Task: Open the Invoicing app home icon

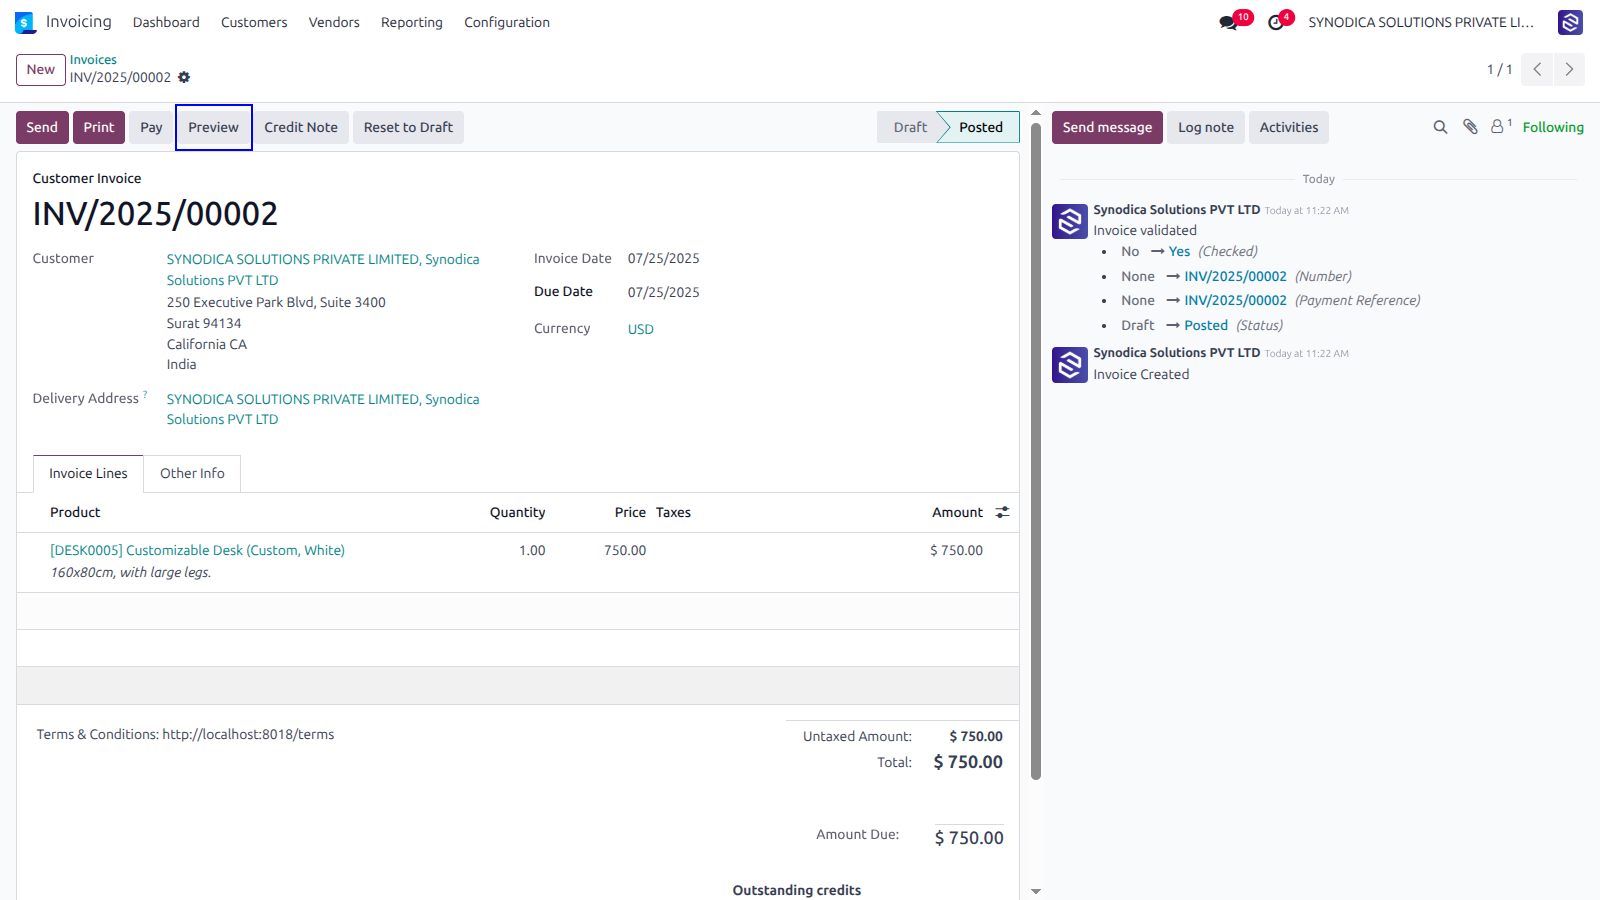Action: (25, 22)
